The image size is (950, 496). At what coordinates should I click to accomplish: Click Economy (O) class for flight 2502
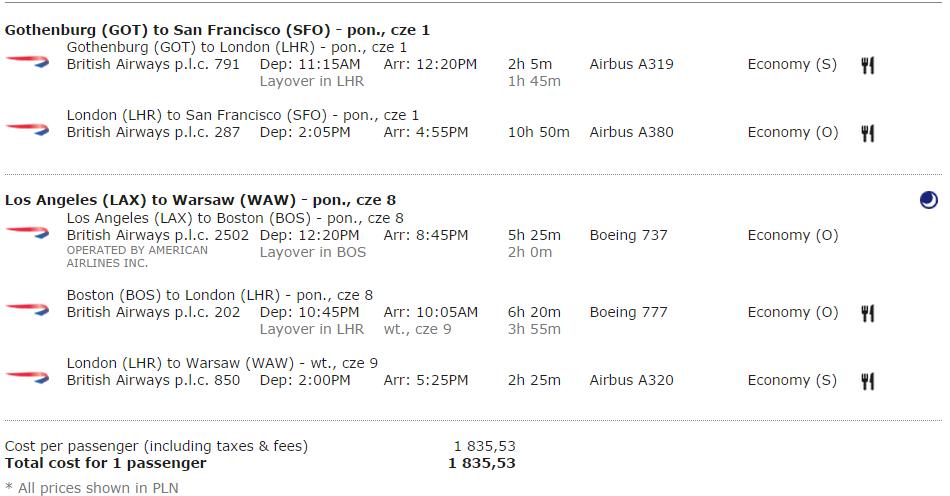point(792,236)
